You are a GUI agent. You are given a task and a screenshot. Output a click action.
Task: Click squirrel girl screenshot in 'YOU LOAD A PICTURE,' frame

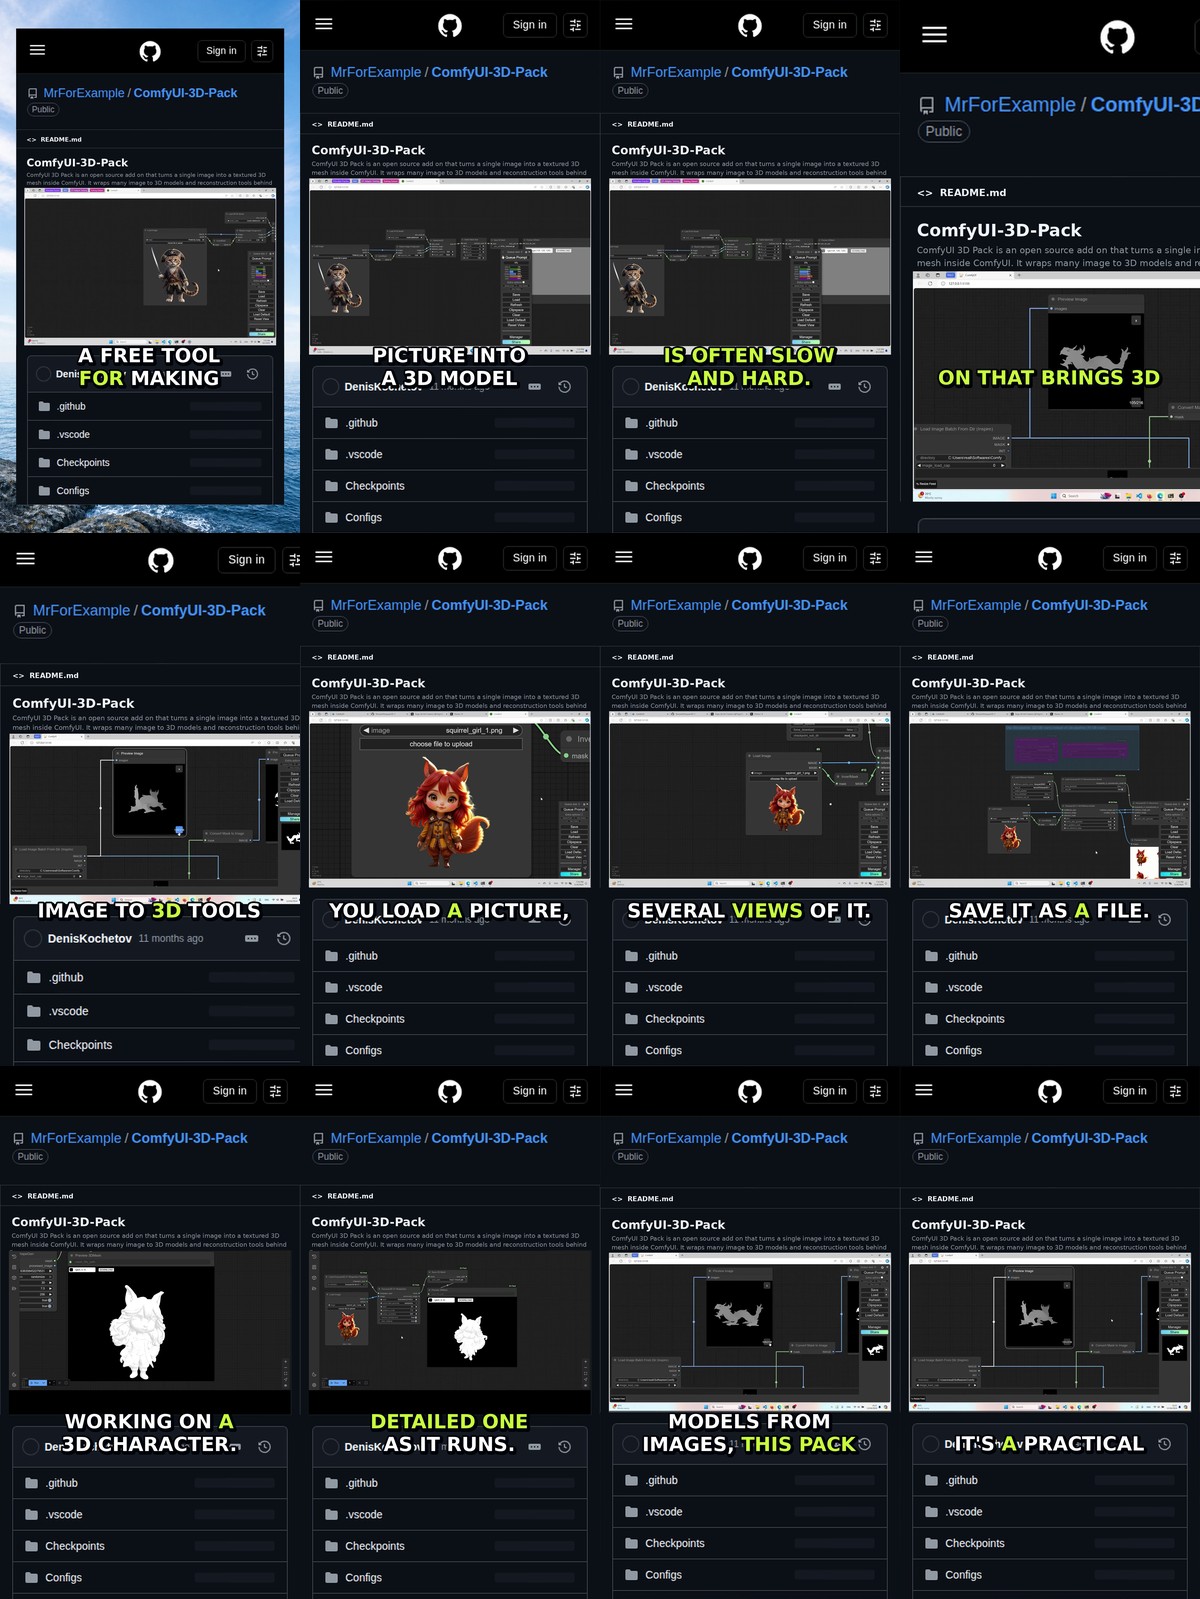[450, 800]
